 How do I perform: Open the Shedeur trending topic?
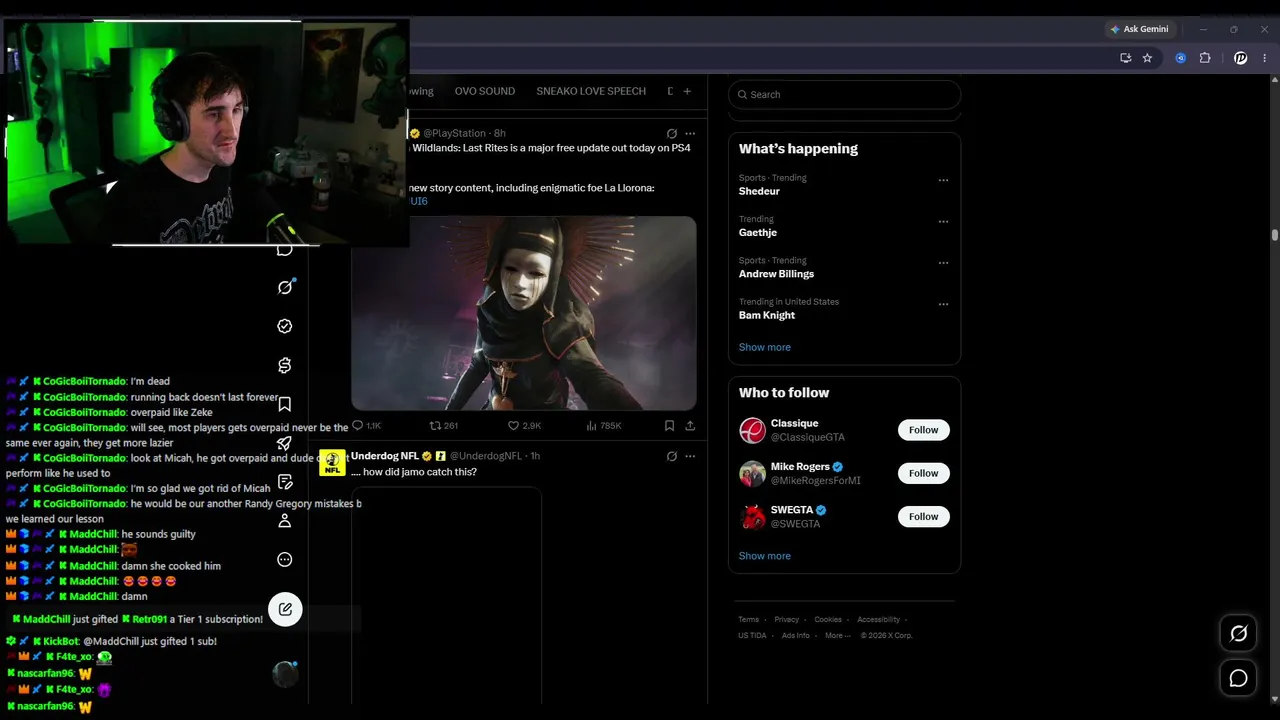point(759,191)
